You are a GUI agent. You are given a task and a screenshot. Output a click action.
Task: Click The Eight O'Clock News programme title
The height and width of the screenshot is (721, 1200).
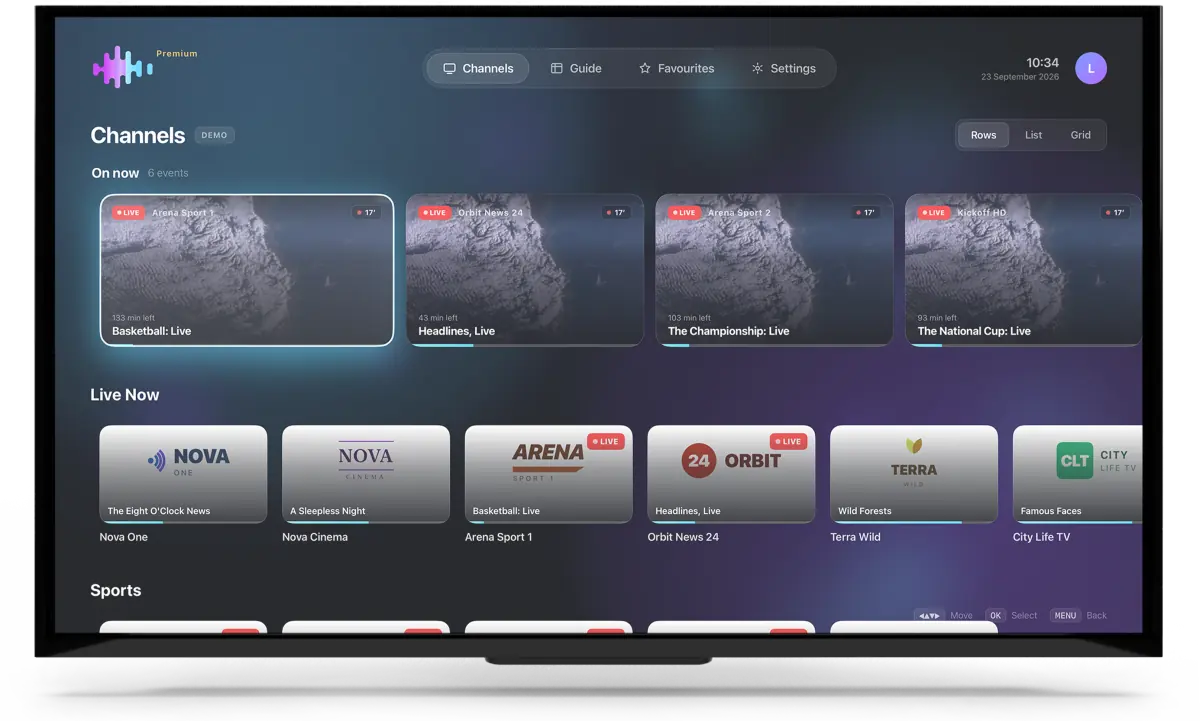pyautogui.click(x=159, y=511)
